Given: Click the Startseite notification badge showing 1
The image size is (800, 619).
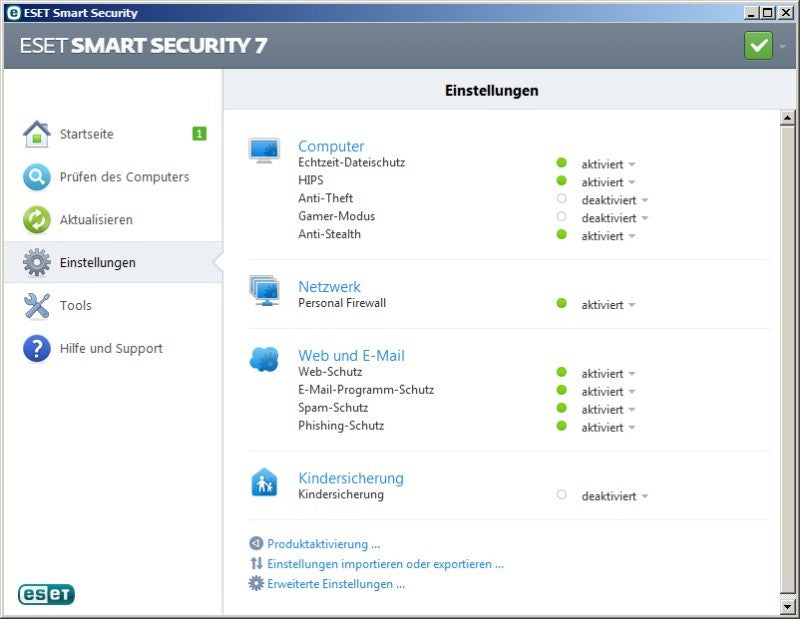Looking at the screenshot, I should pyautogui.click(x=199, y=134).
